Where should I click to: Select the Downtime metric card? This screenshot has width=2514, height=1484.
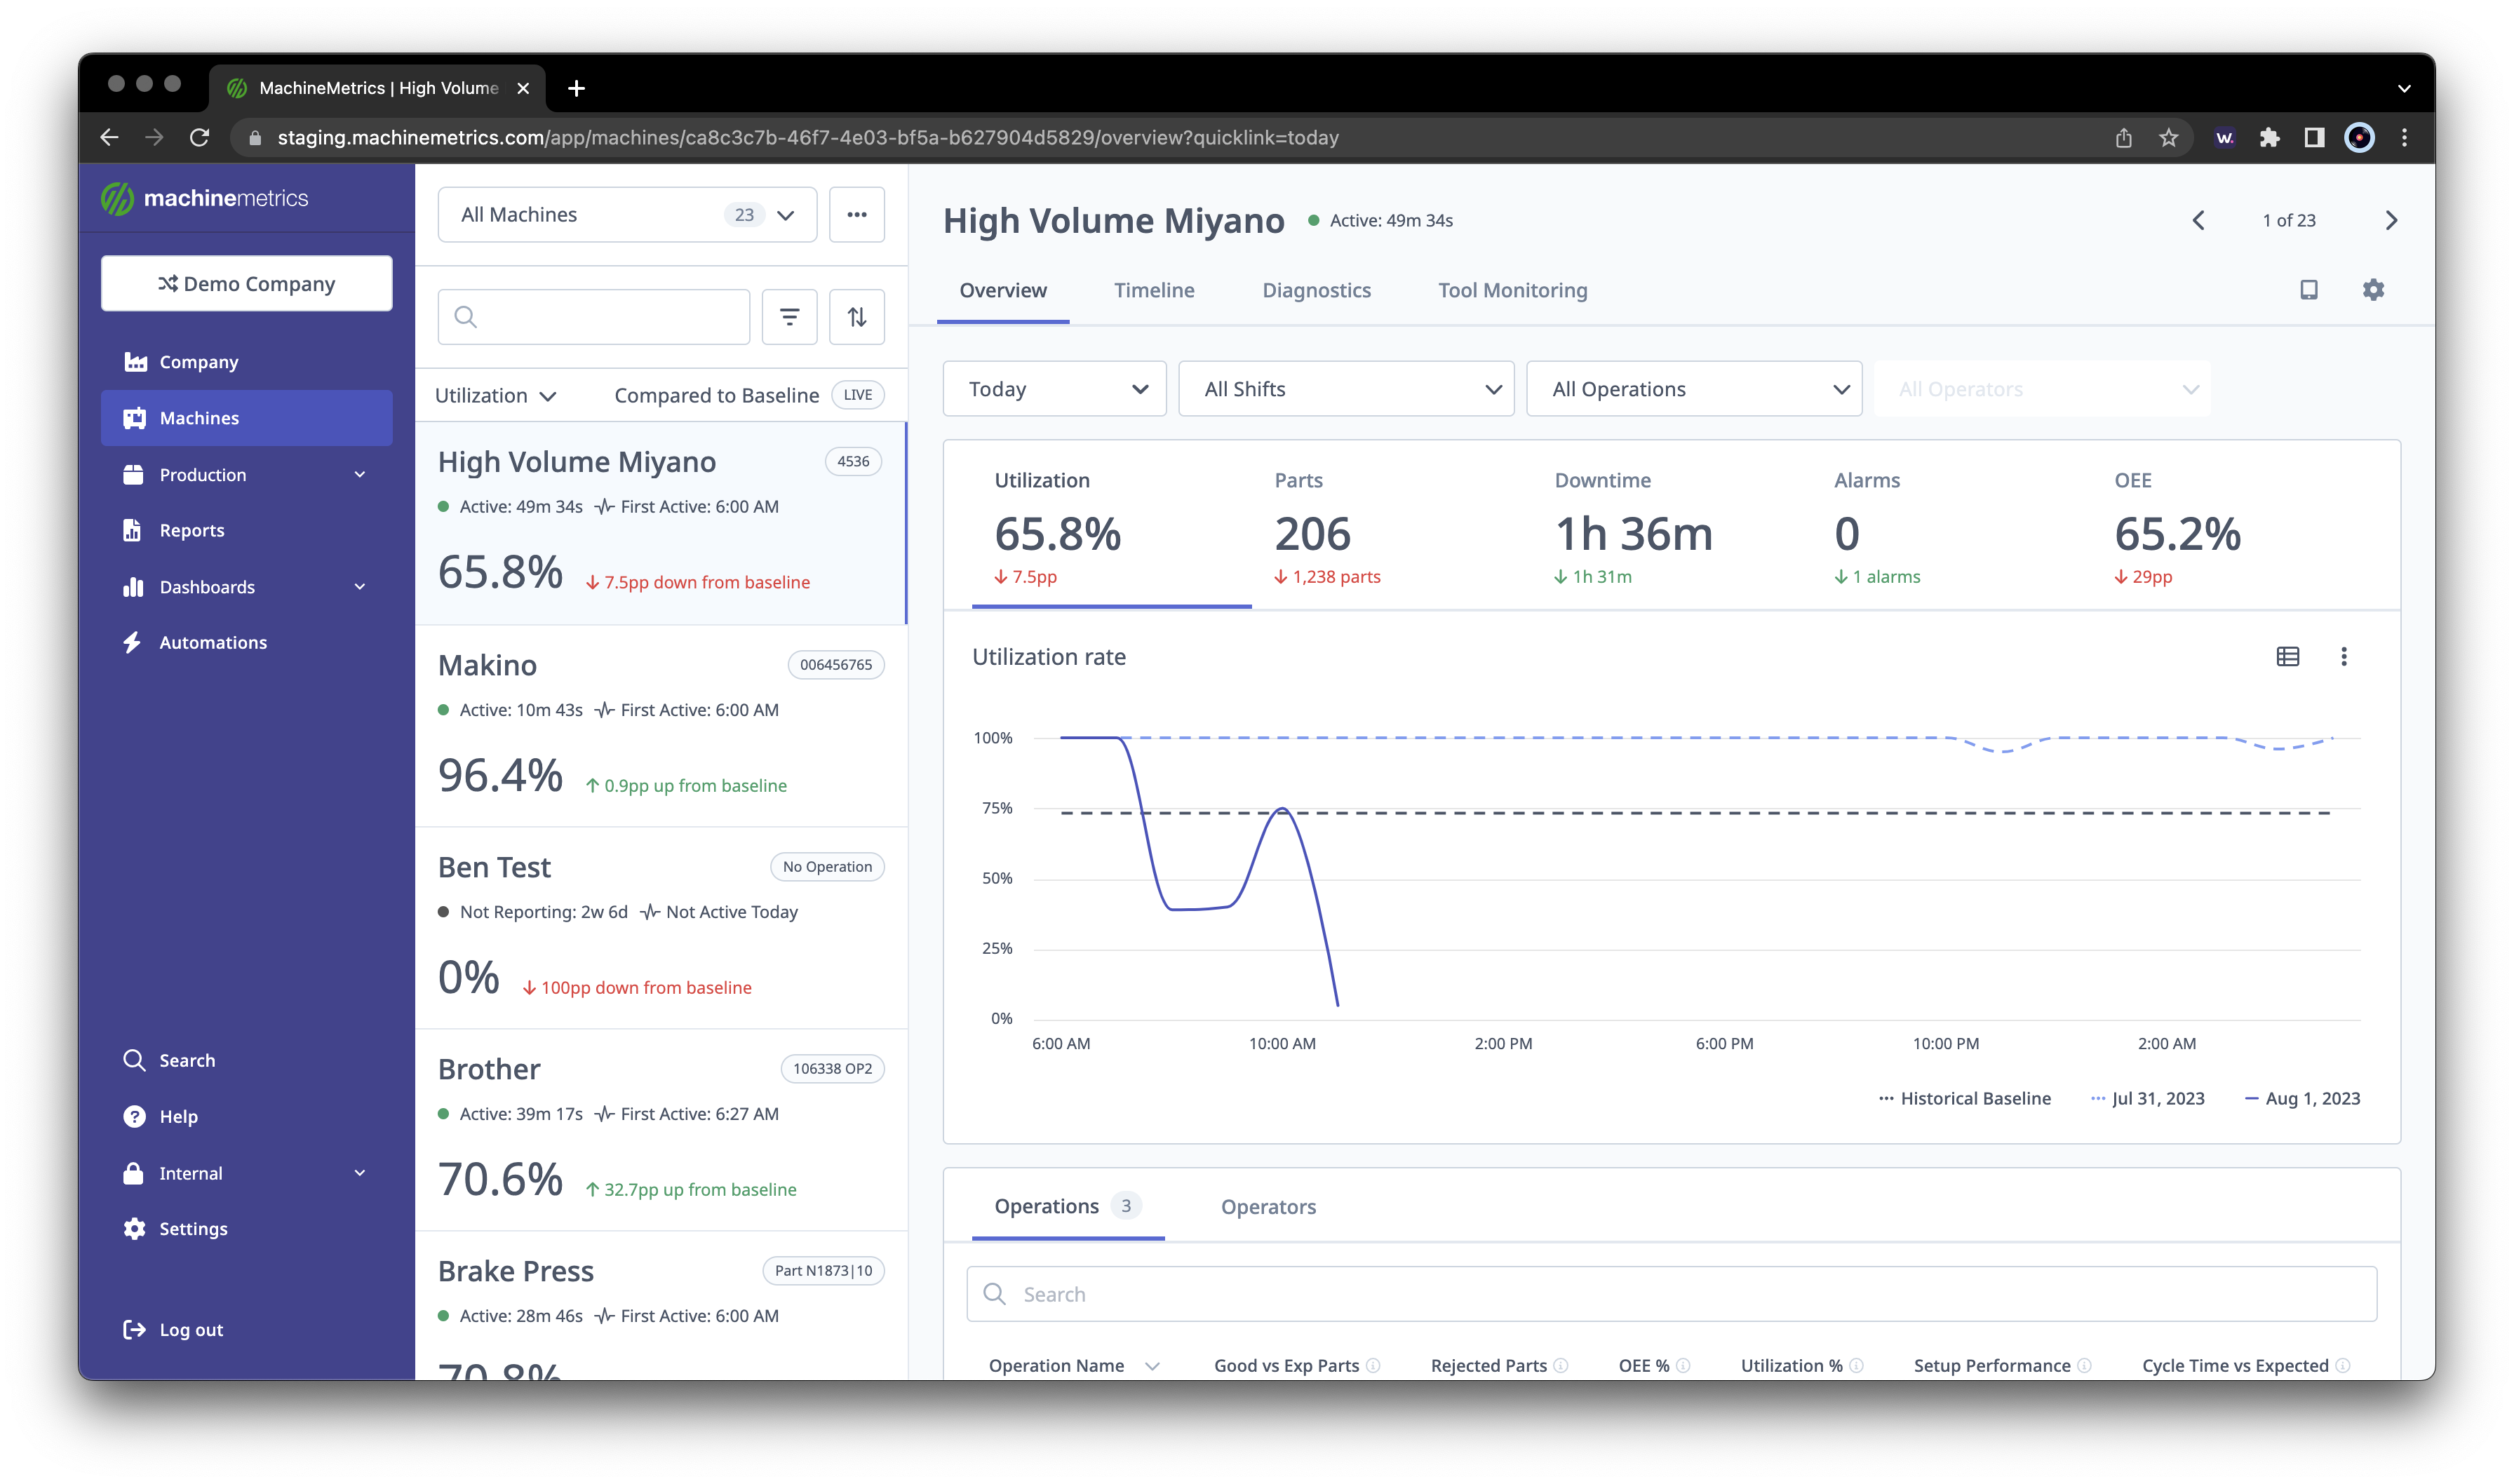(1671, 528)
